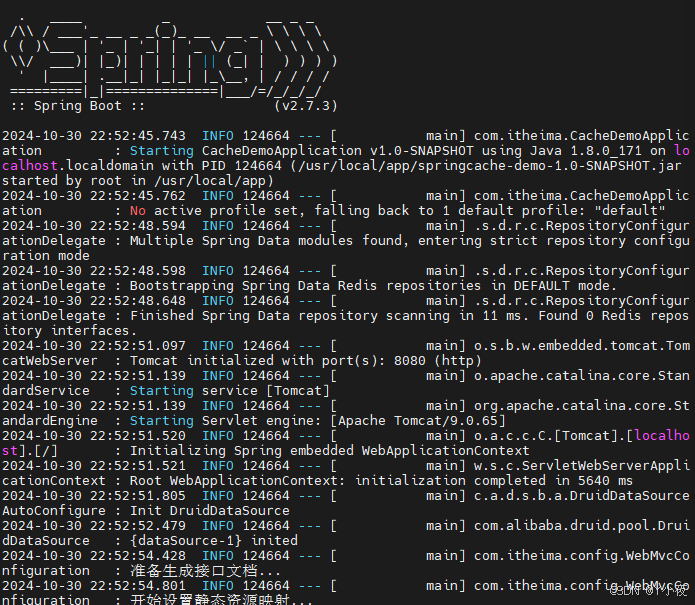Click "Bootstrapping Spring Data Redis repositories" message

(305, 285)
